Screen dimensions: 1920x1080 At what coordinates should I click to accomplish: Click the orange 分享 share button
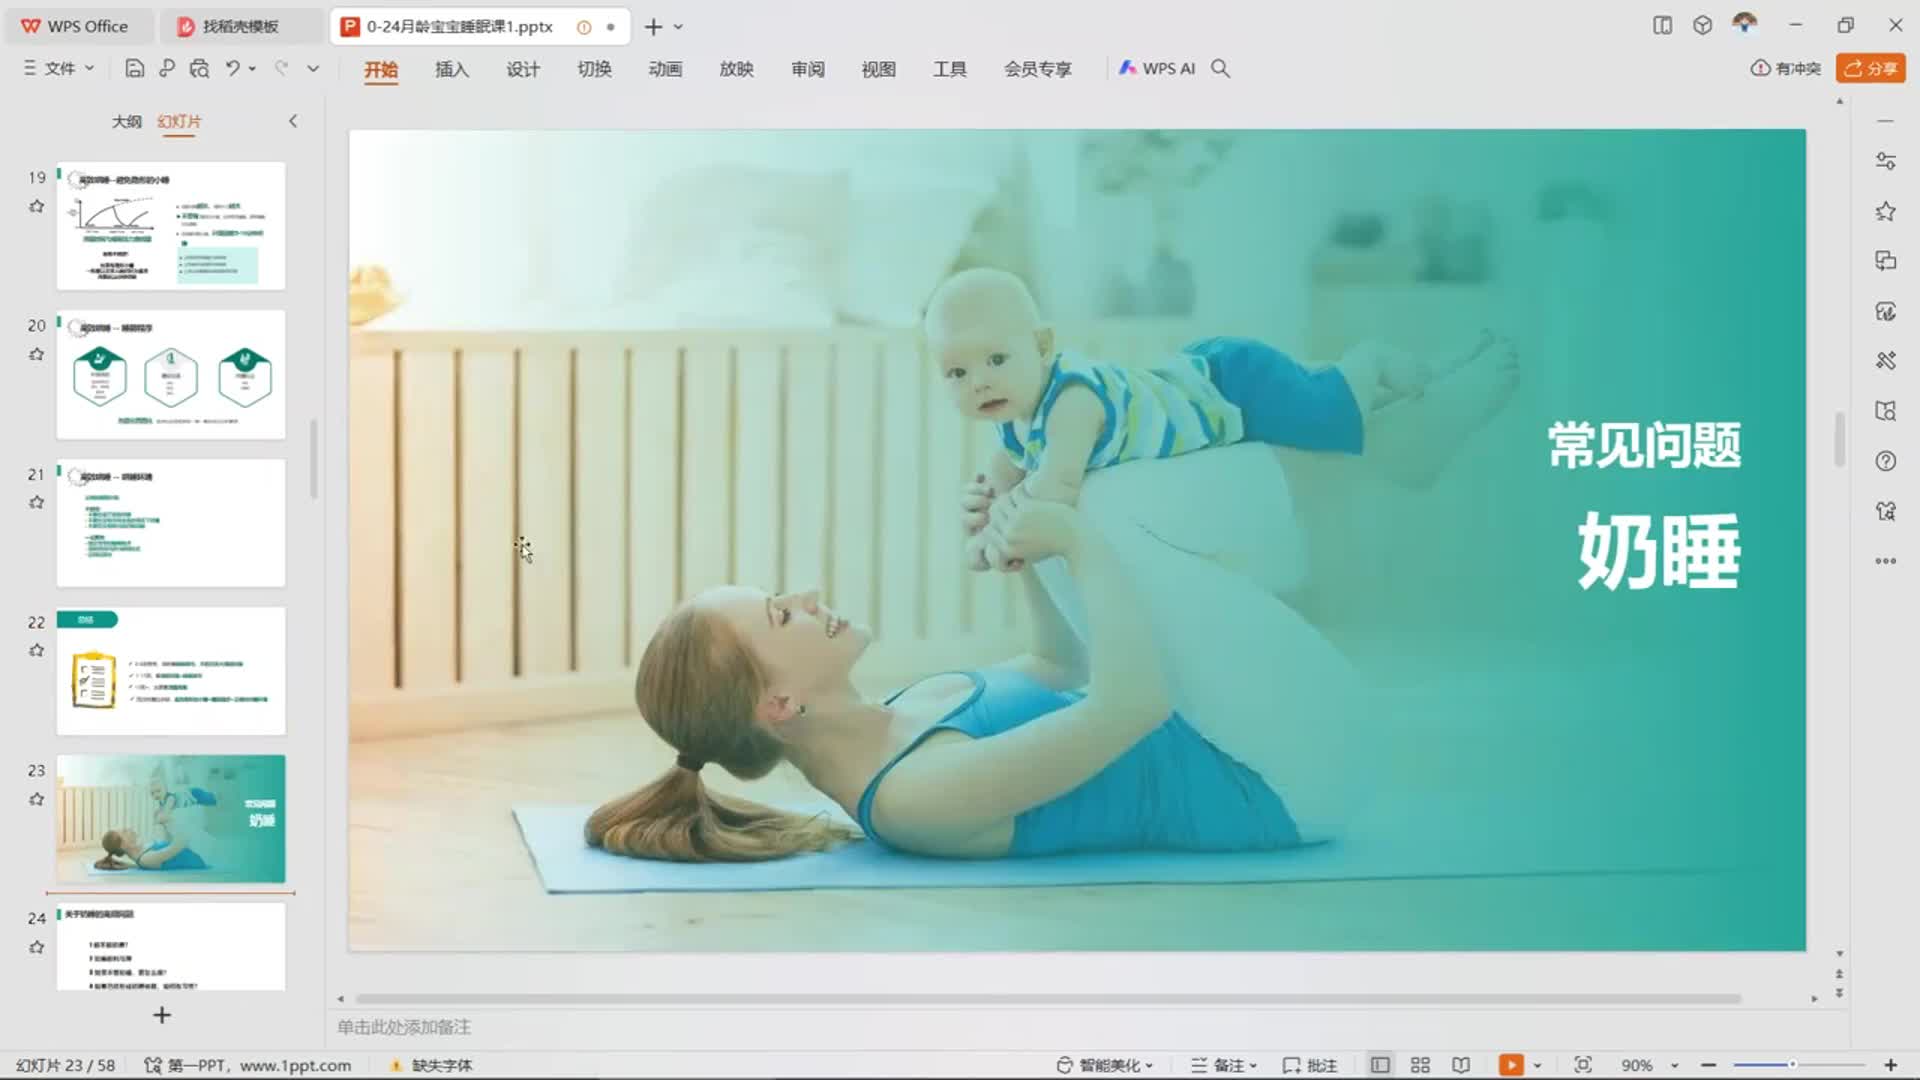point(1870,68)
